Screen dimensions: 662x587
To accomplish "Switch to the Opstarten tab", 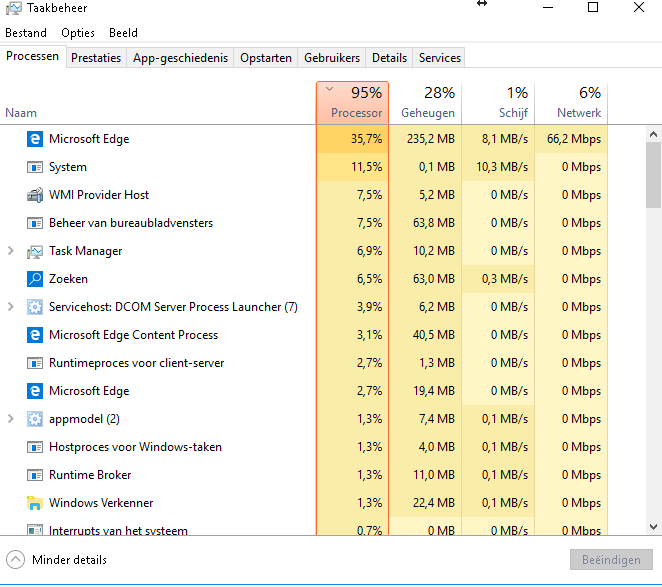I will [x=266, y=58].
